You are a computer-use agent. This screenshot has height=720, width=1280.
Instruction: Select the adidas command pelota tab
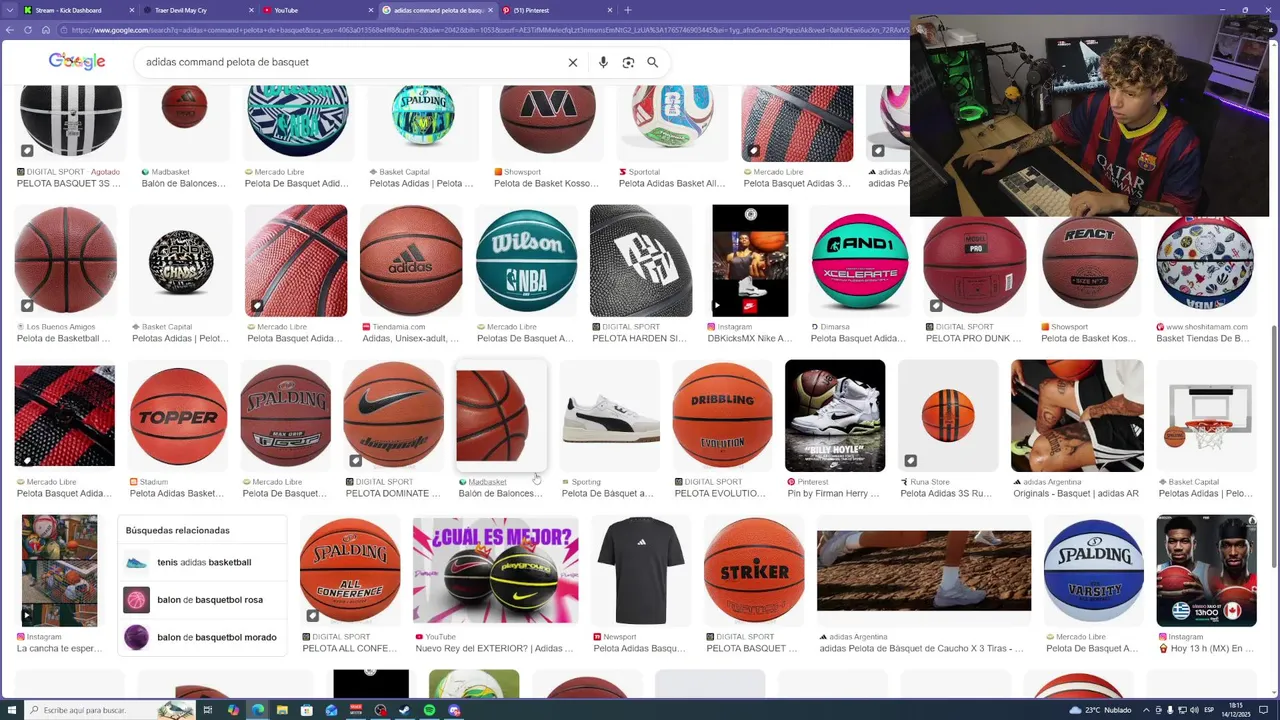pyautogui.click(x=437, y=10)
